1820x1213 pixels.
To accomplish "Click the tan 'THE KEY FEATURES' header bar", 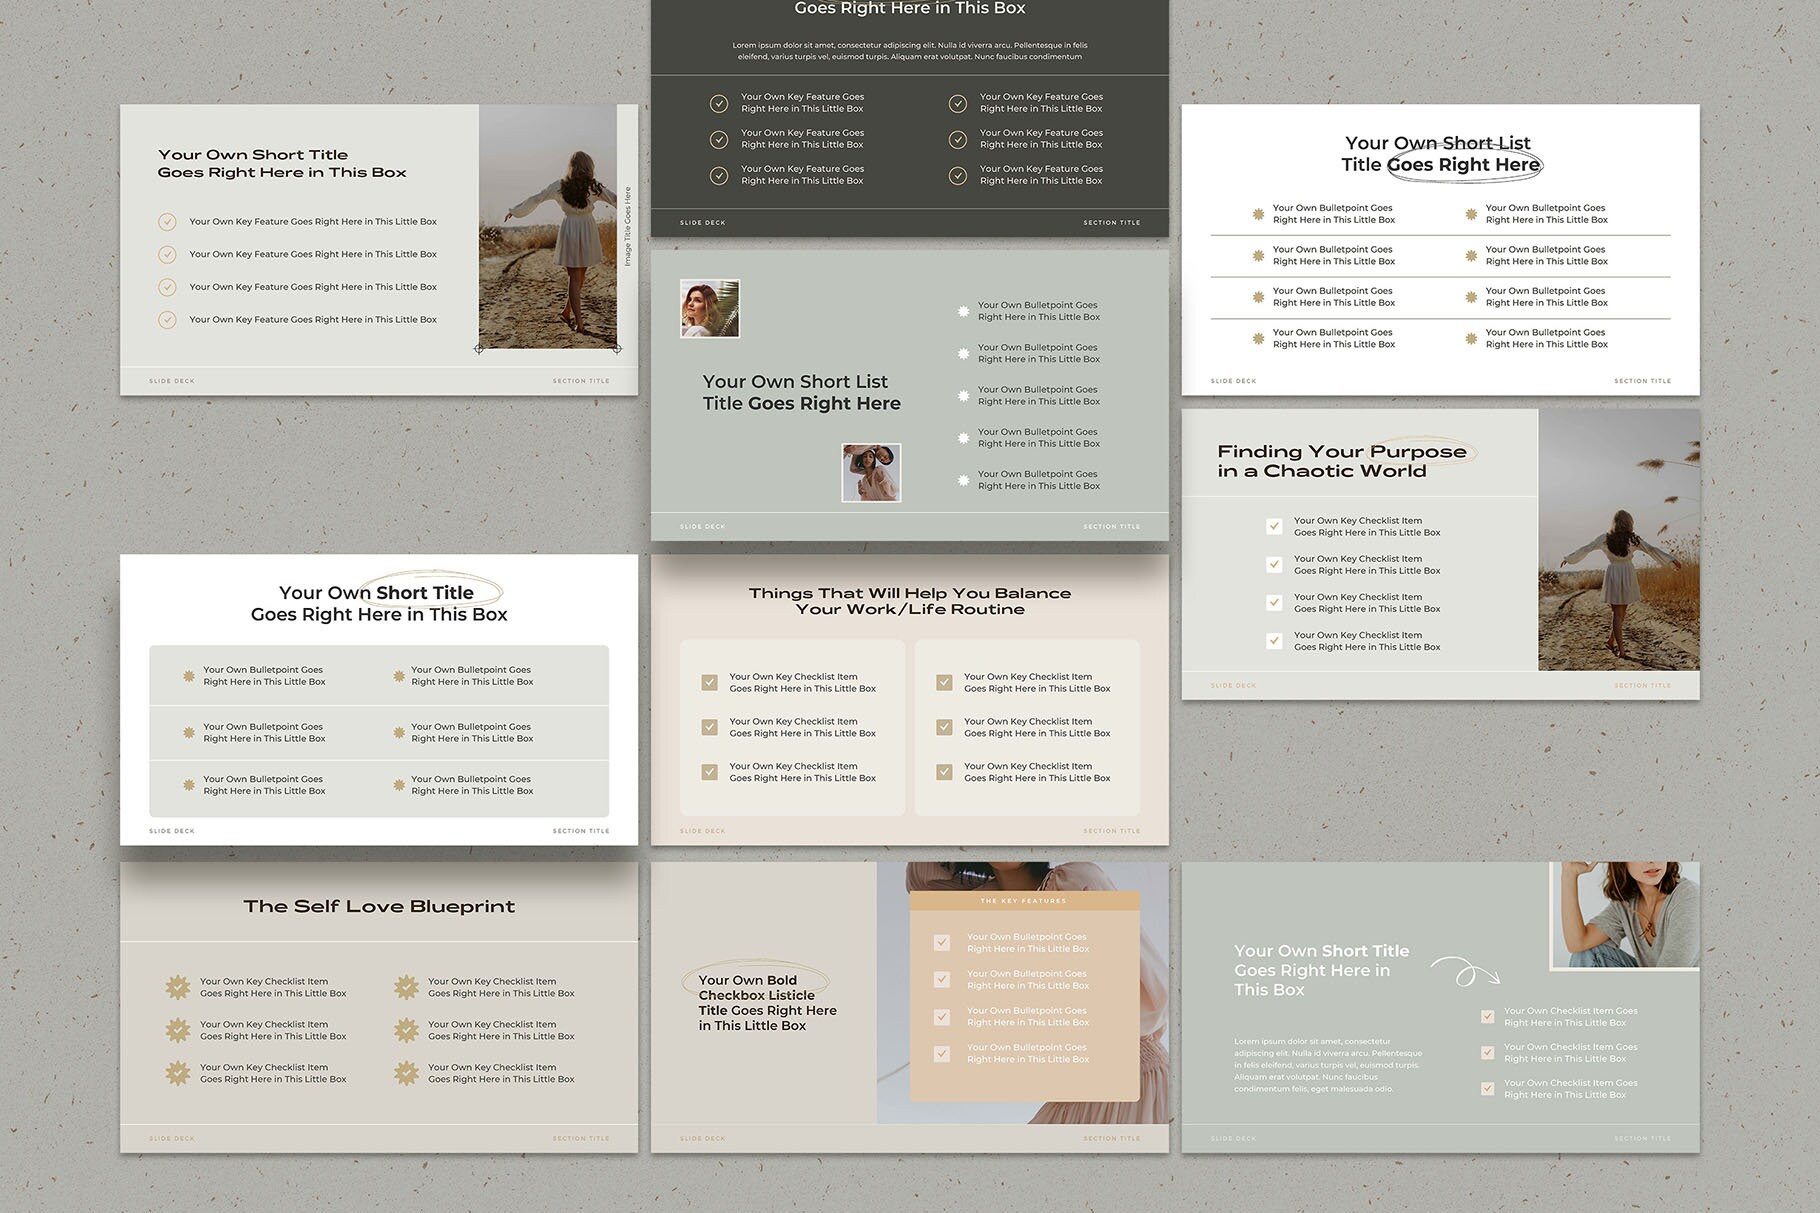I will [1022, 900].
